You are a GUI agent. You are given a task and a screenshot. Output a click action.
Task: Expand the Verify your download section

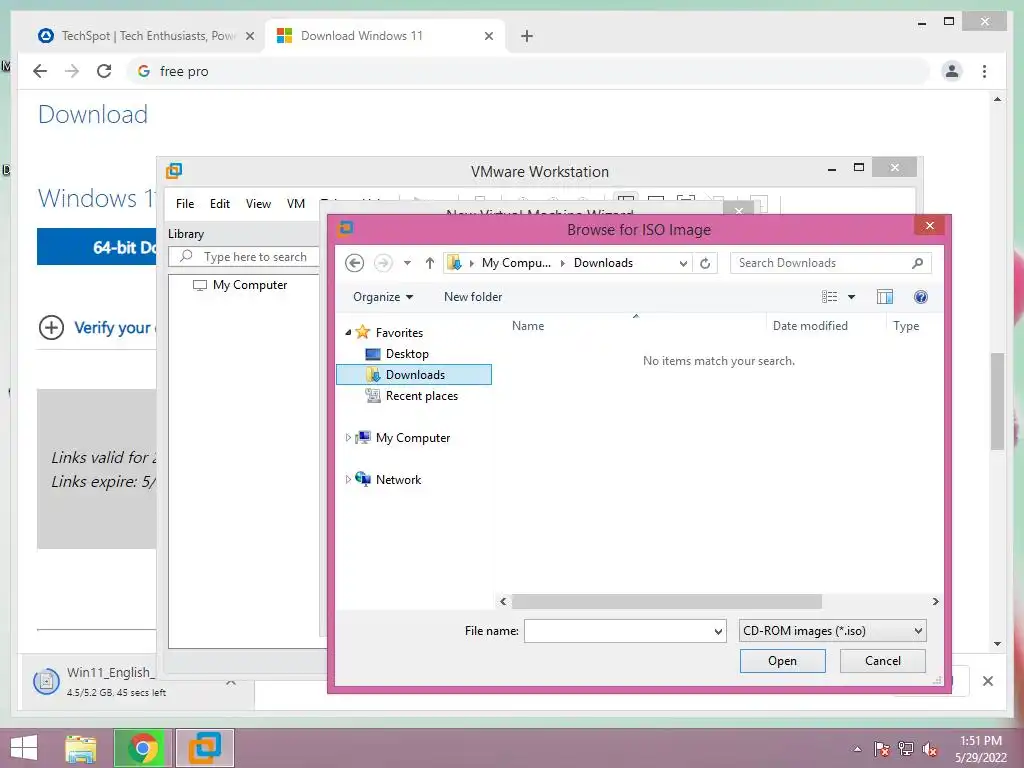point(51,328)
